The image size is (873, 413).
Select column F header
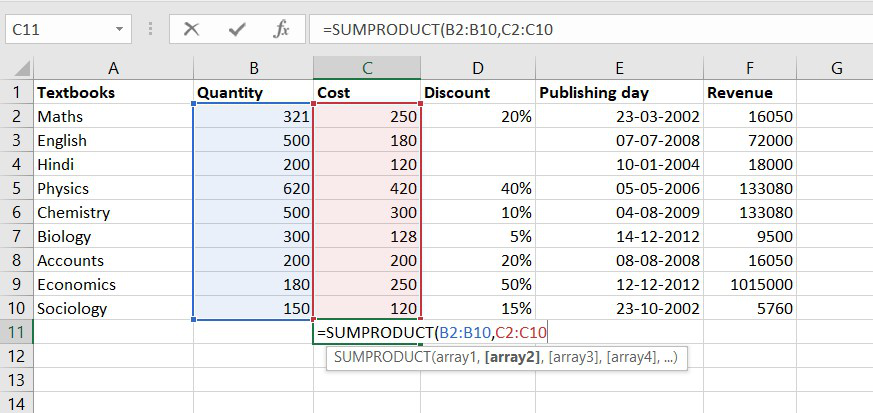(750, 68)
